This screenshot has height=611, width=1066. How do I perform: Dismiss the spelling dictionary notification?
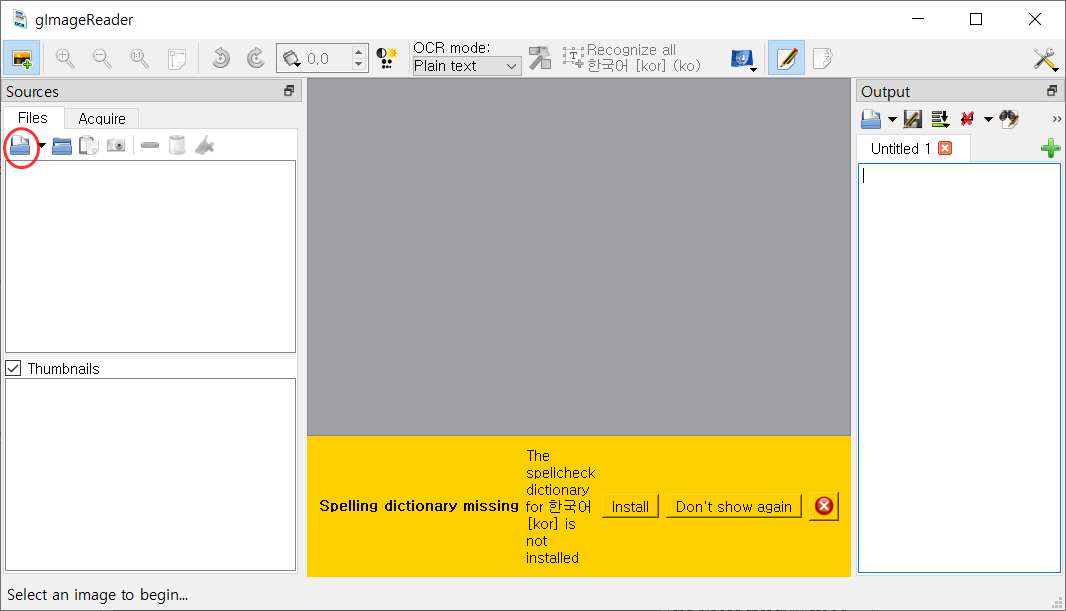(x=824, y=506)
